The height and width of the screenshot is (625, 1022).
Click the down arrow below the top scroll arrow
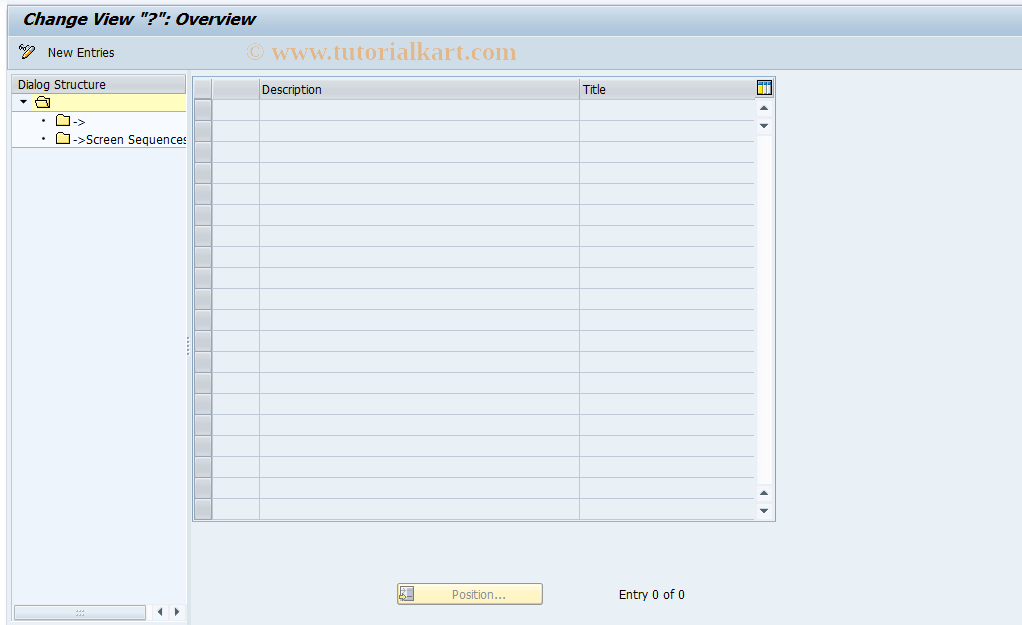(x=764, y=125)
